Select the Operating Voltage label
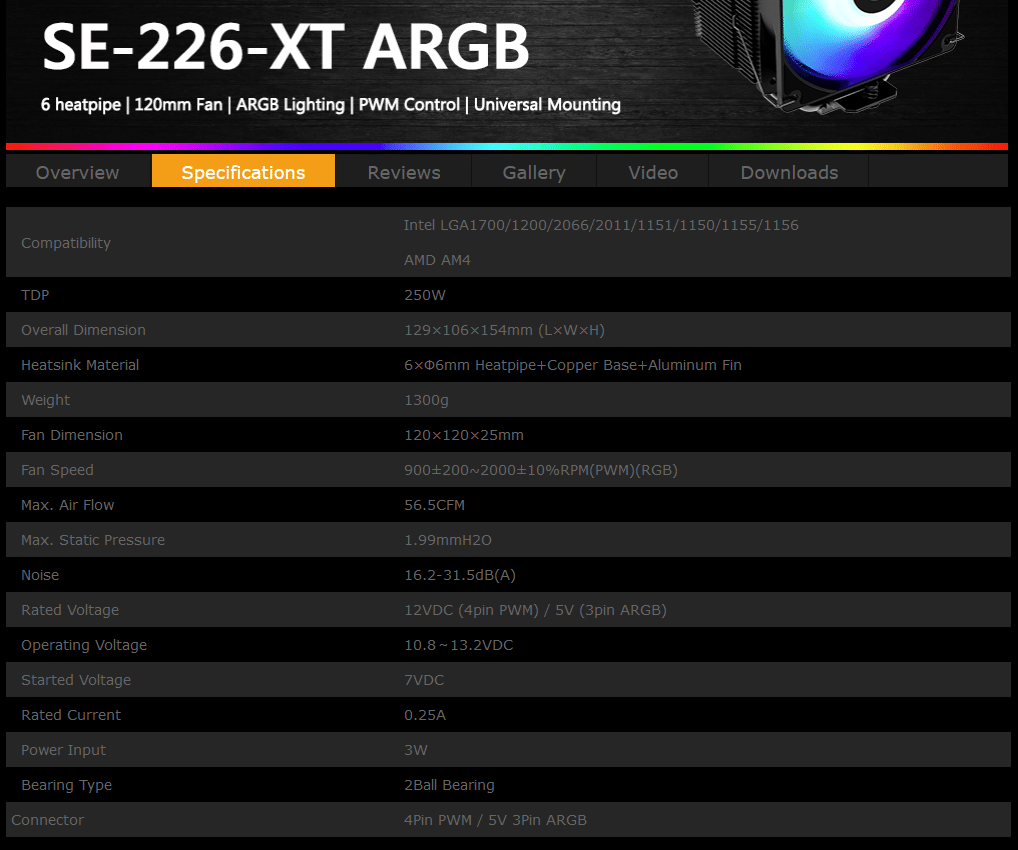 84,646
